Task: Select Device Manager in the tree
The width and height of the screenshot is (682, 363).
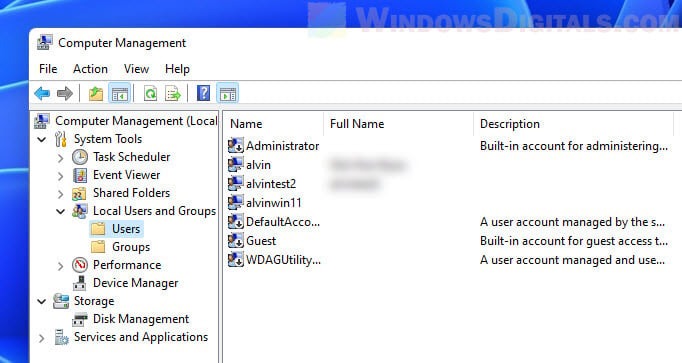Action: coord(136,283)
